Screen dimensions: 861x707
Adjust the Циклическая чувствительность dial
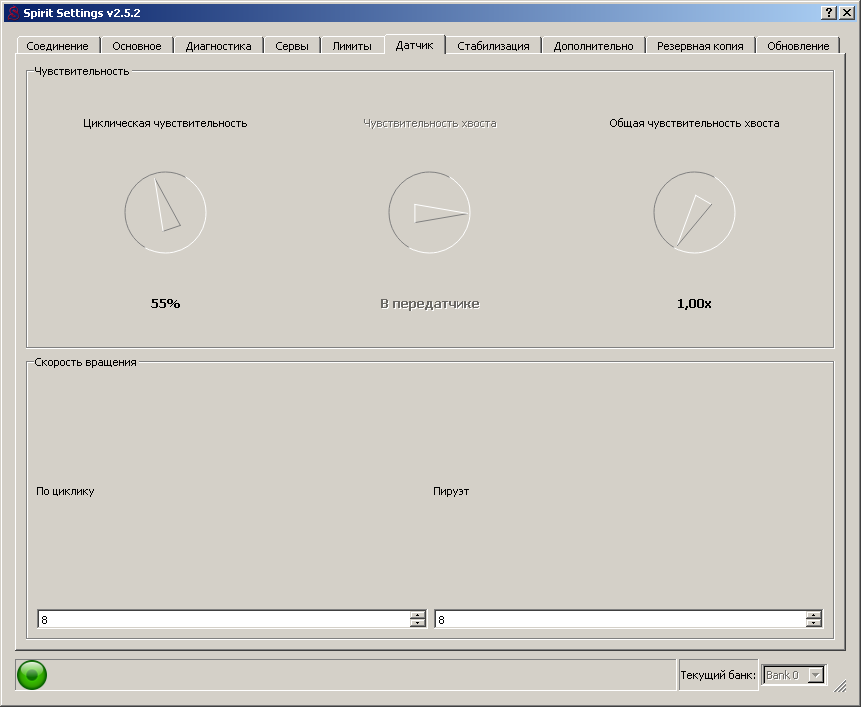165,212
